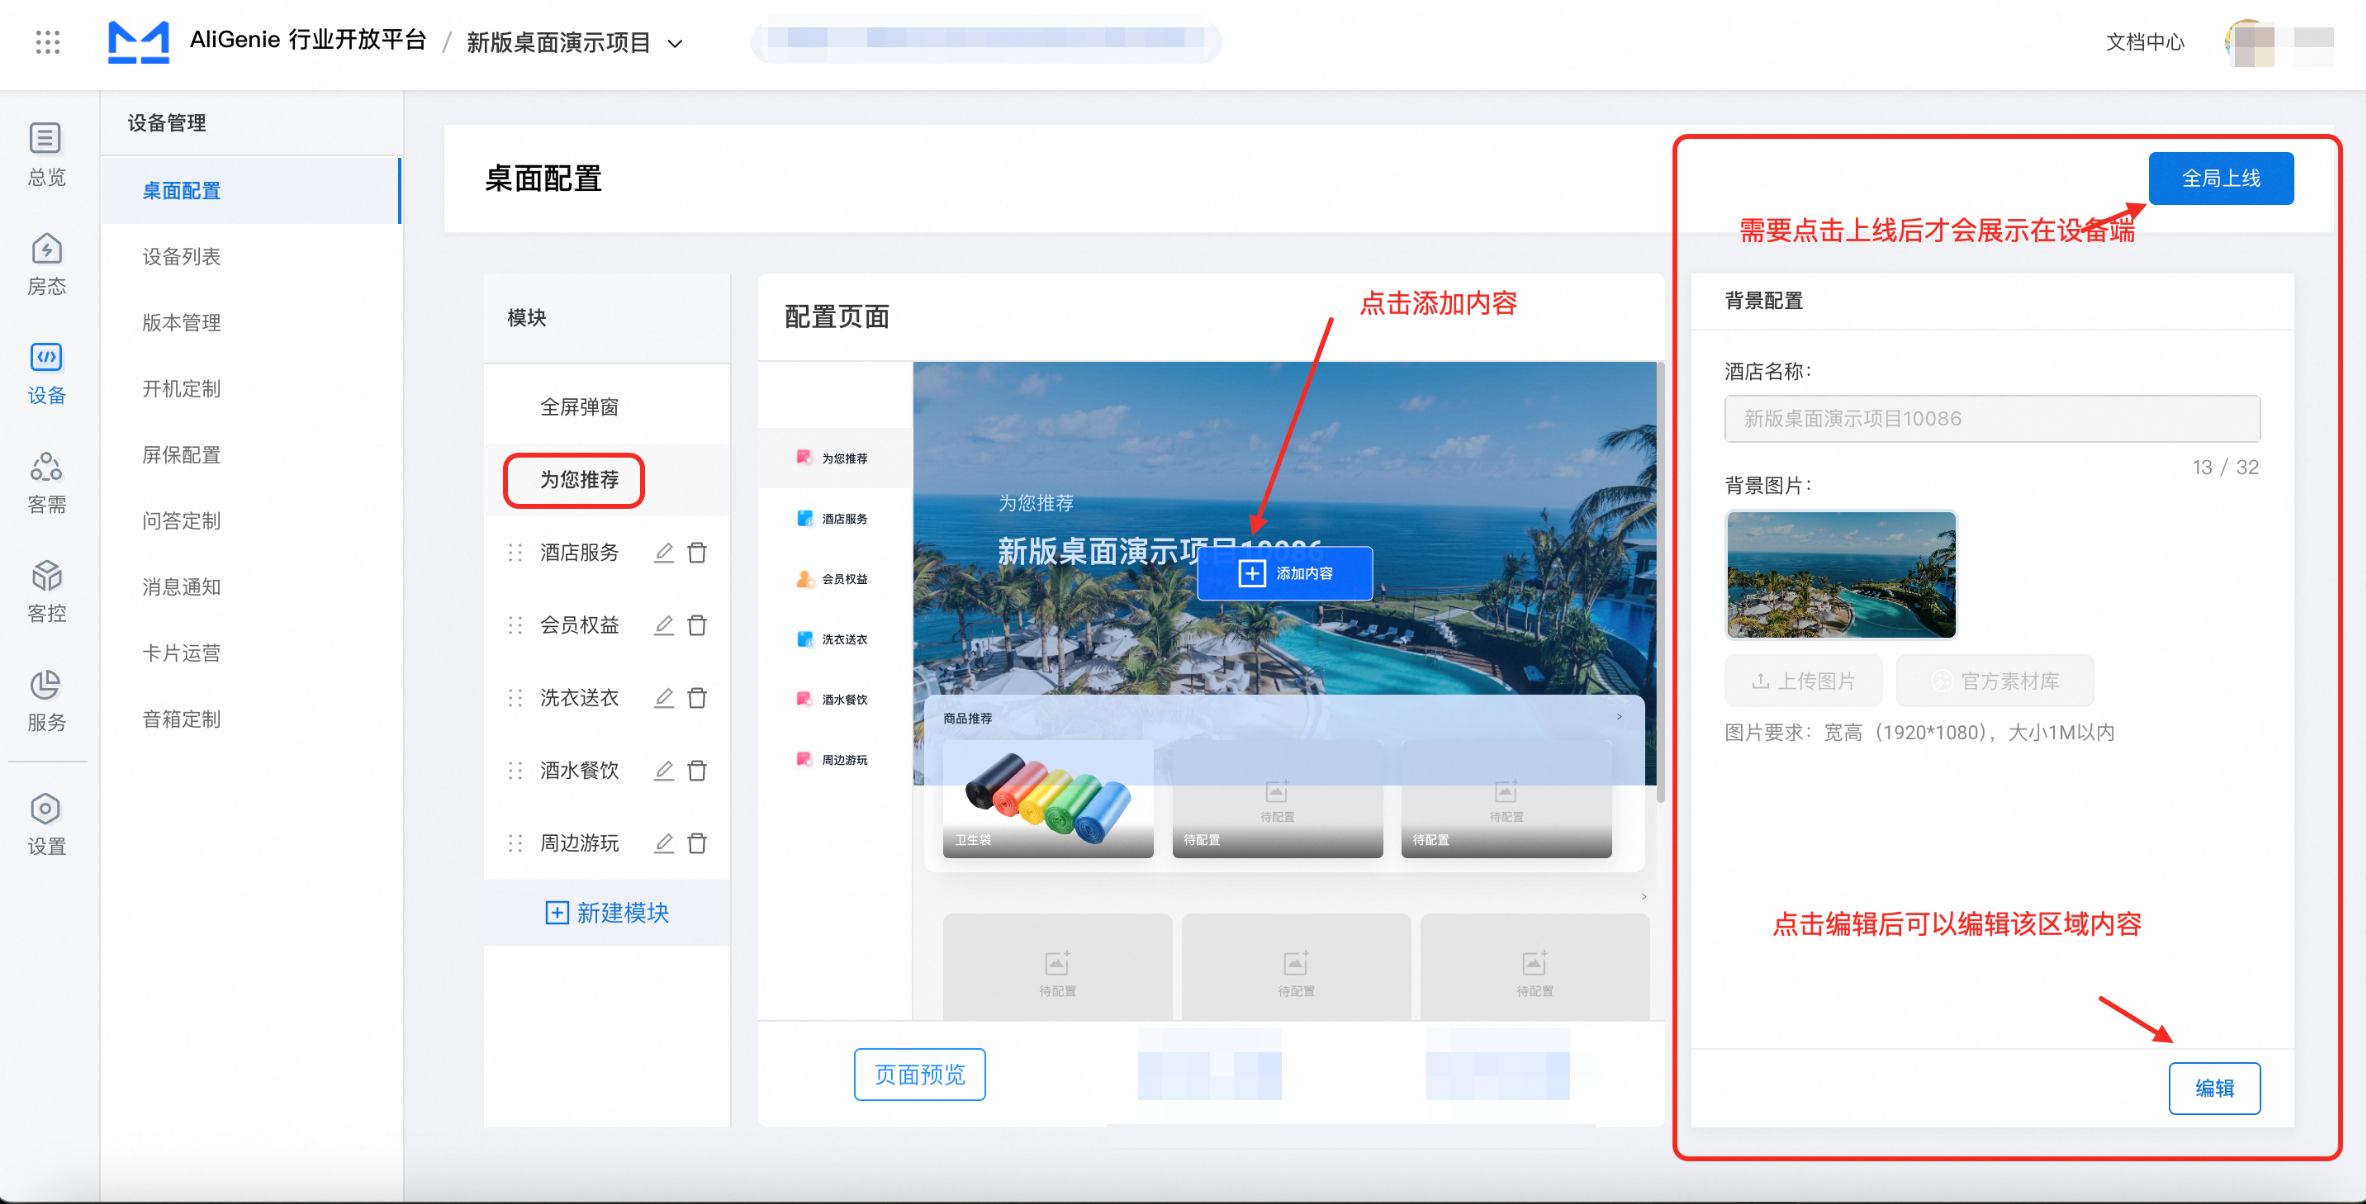Click the 酒店名称 input field

coord(1991,419)
